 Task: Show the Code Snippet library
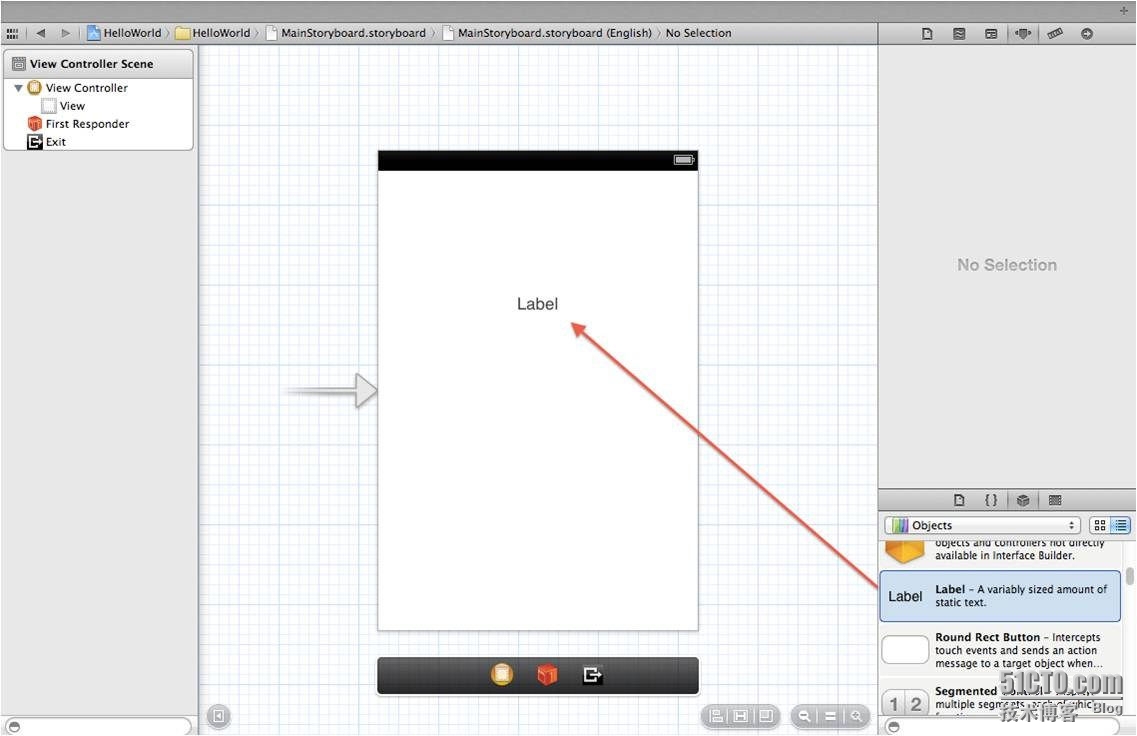[x=991, y=500]
